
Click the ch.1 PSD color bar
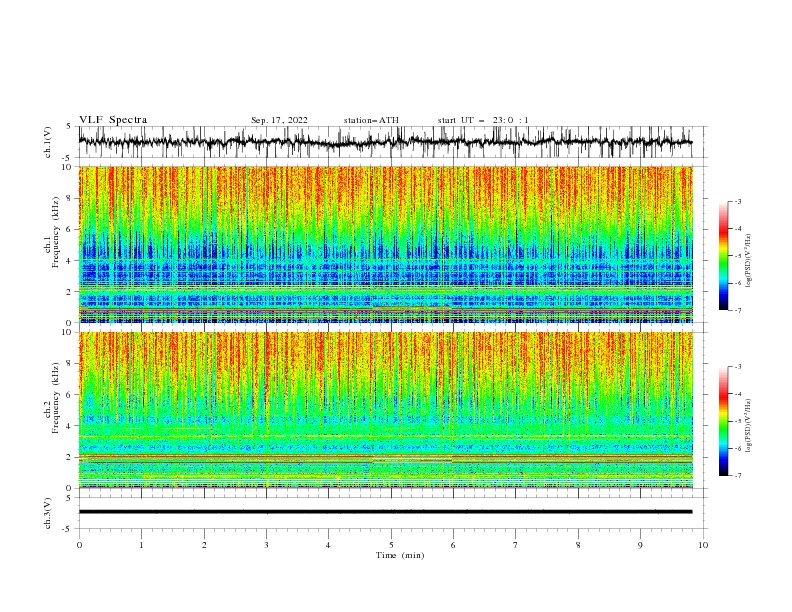(724, 256)
